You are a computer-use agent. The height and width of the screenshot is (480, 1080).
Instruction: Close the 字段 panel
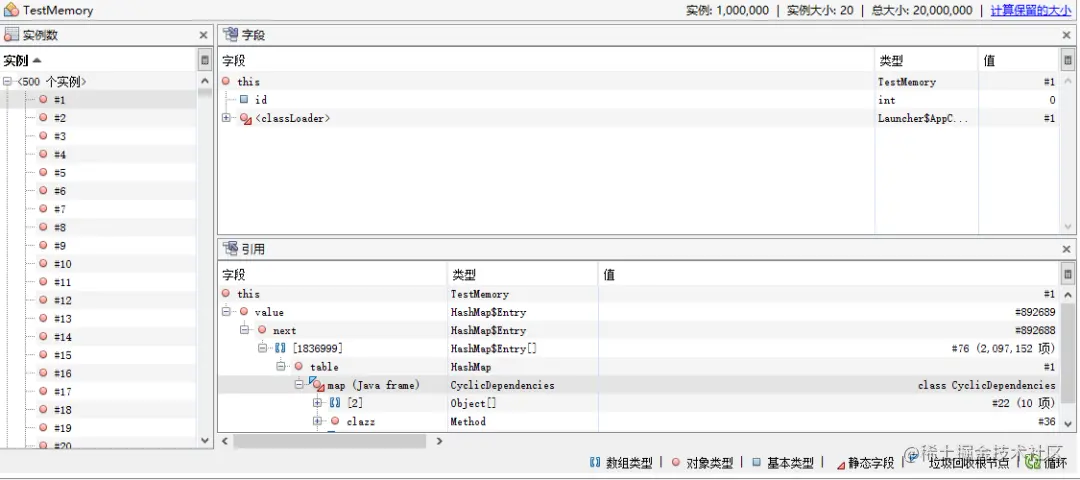pyautogui.click(x=1066, y=35)
